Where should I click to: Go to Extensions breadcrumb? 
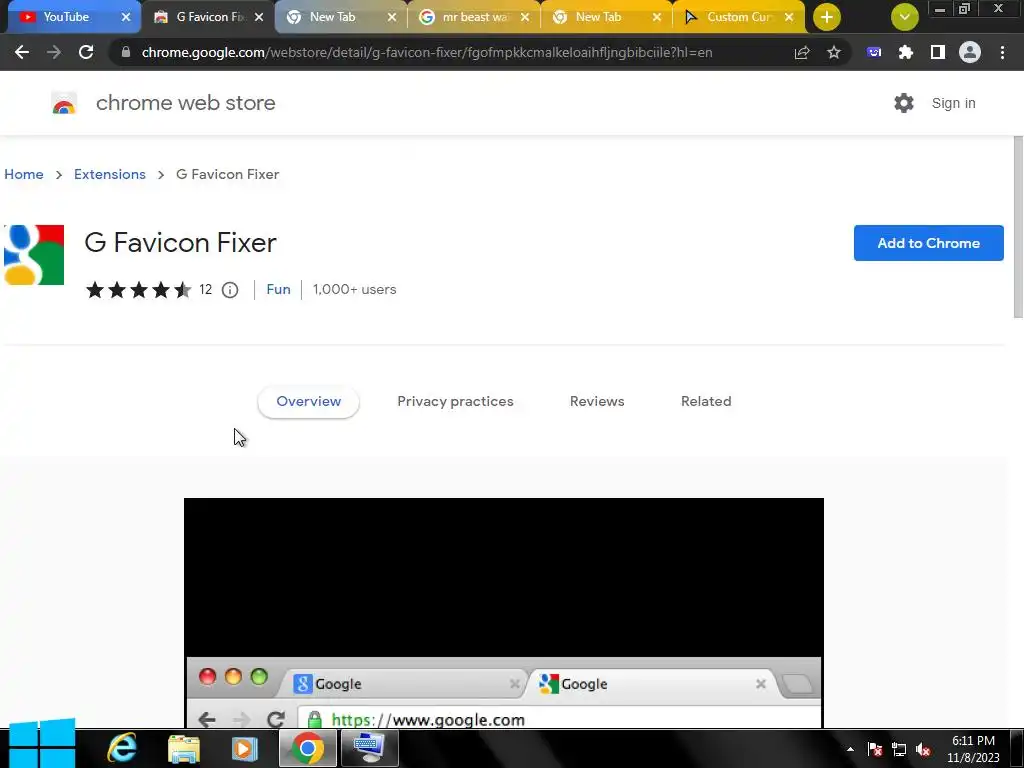[x=110, y=174]
